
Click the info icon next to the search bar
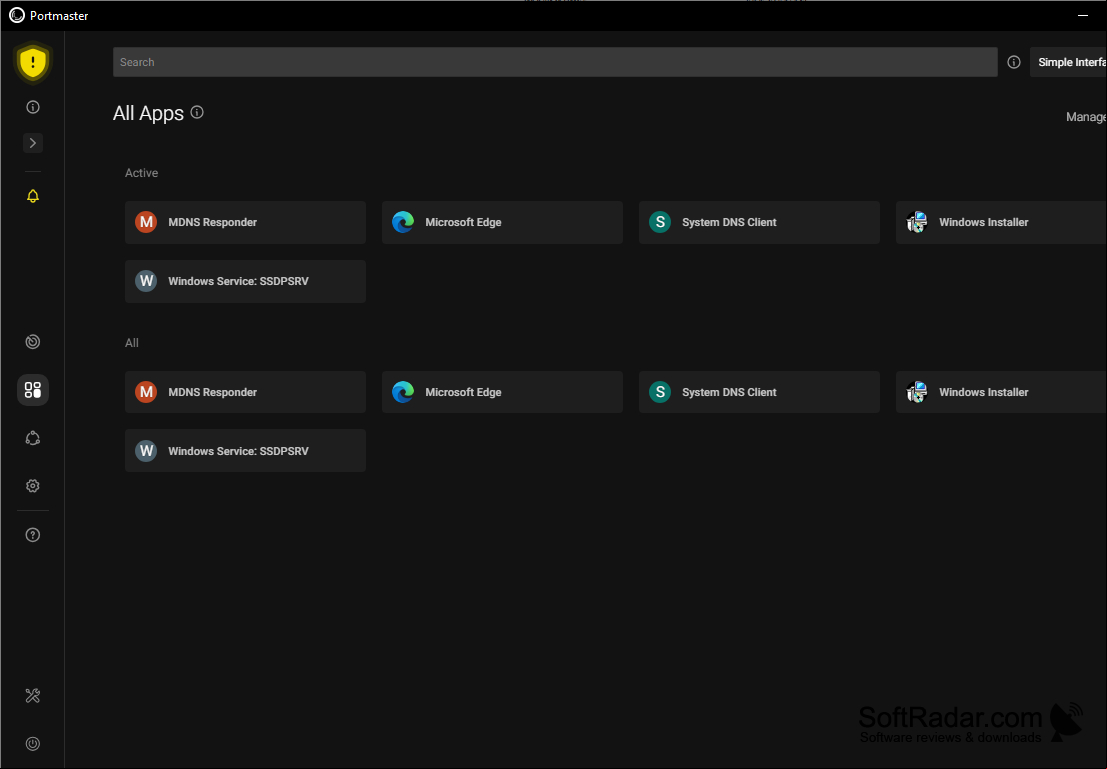pos(1014,62)
